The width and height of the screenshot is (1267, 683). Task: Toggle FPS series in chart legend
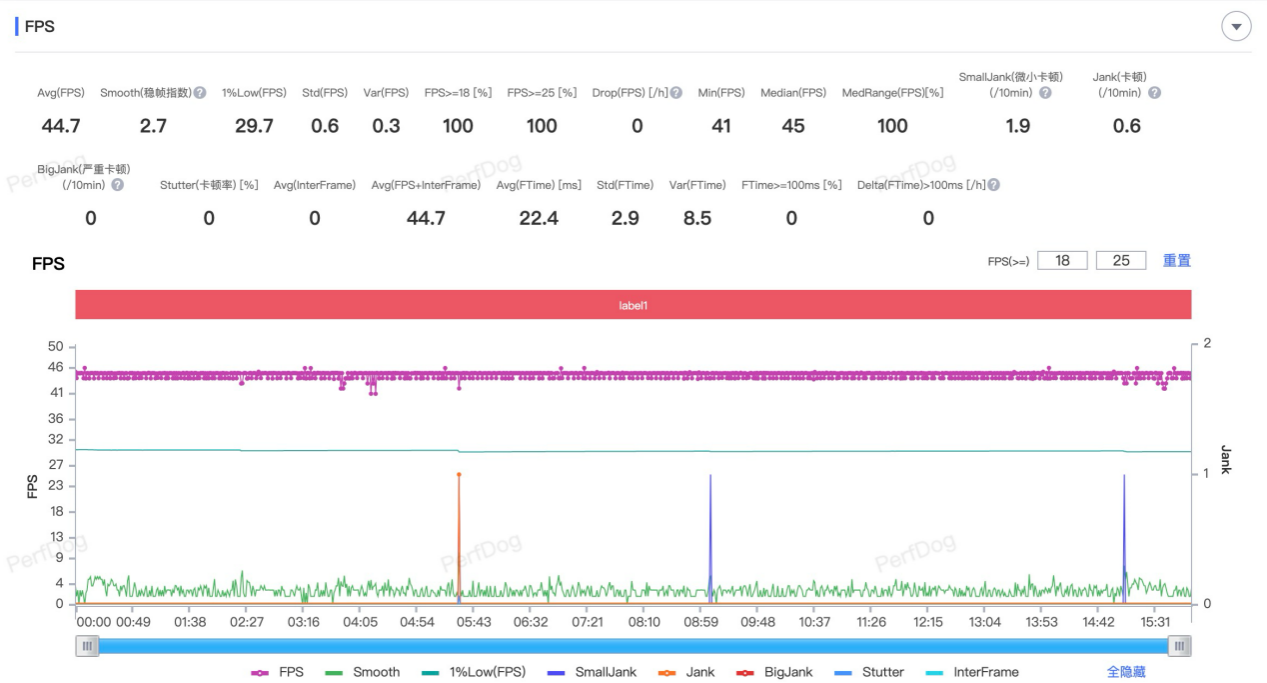(278, 672)
